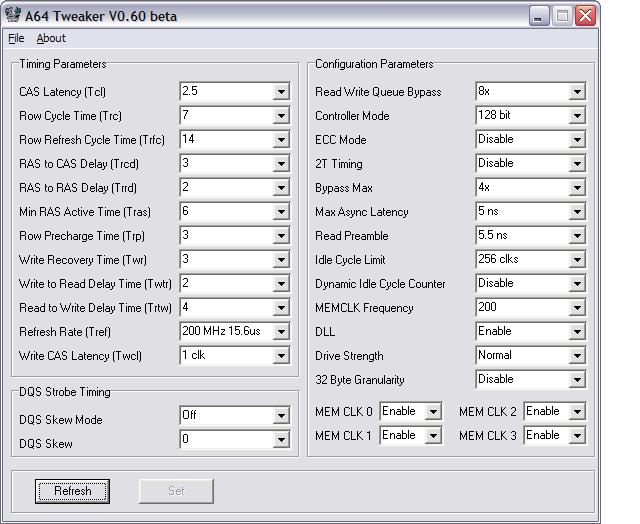Open the About menu
Viewport: 640px width, 524px height.
pyautogui.click(x=51, y=38)
